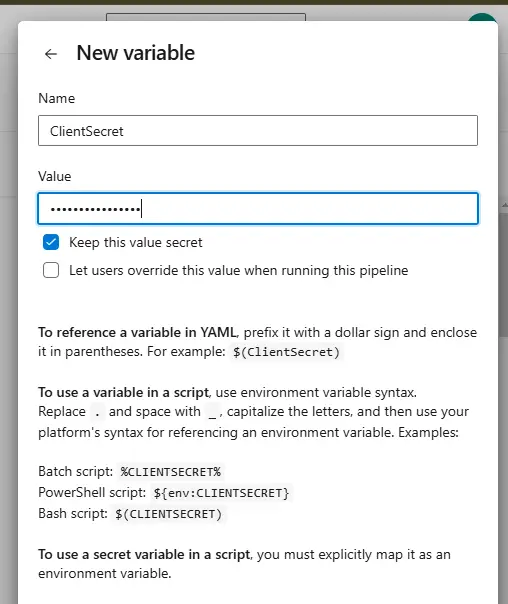Go back using the left arrow icon
508x604 pixels.
click(51, 54)
